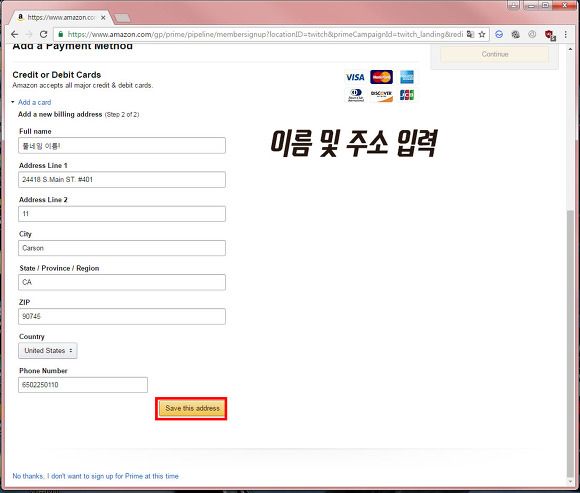Open the Chrome three-dot menu
The width and height of the screenshot is (580, 493).
566,34
